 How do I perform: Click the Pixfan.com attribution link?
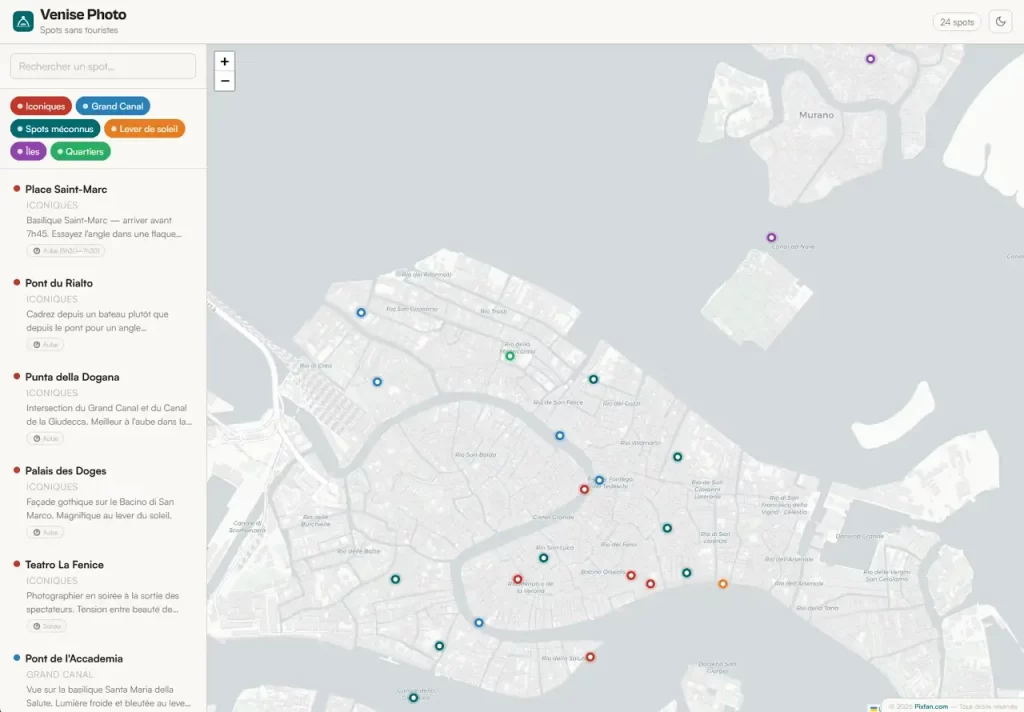coord(931,706)
